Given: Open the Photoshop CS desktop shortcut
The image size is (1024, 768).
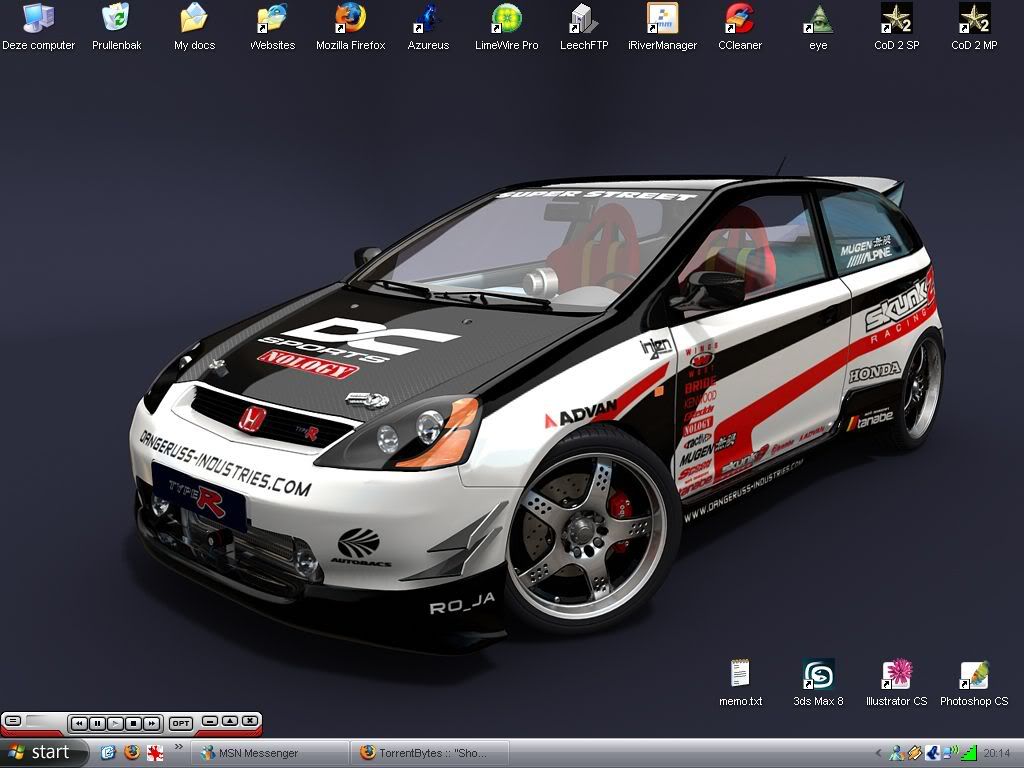Looking at the screenshot, I should pyautogui.click(x=973, y=676).
